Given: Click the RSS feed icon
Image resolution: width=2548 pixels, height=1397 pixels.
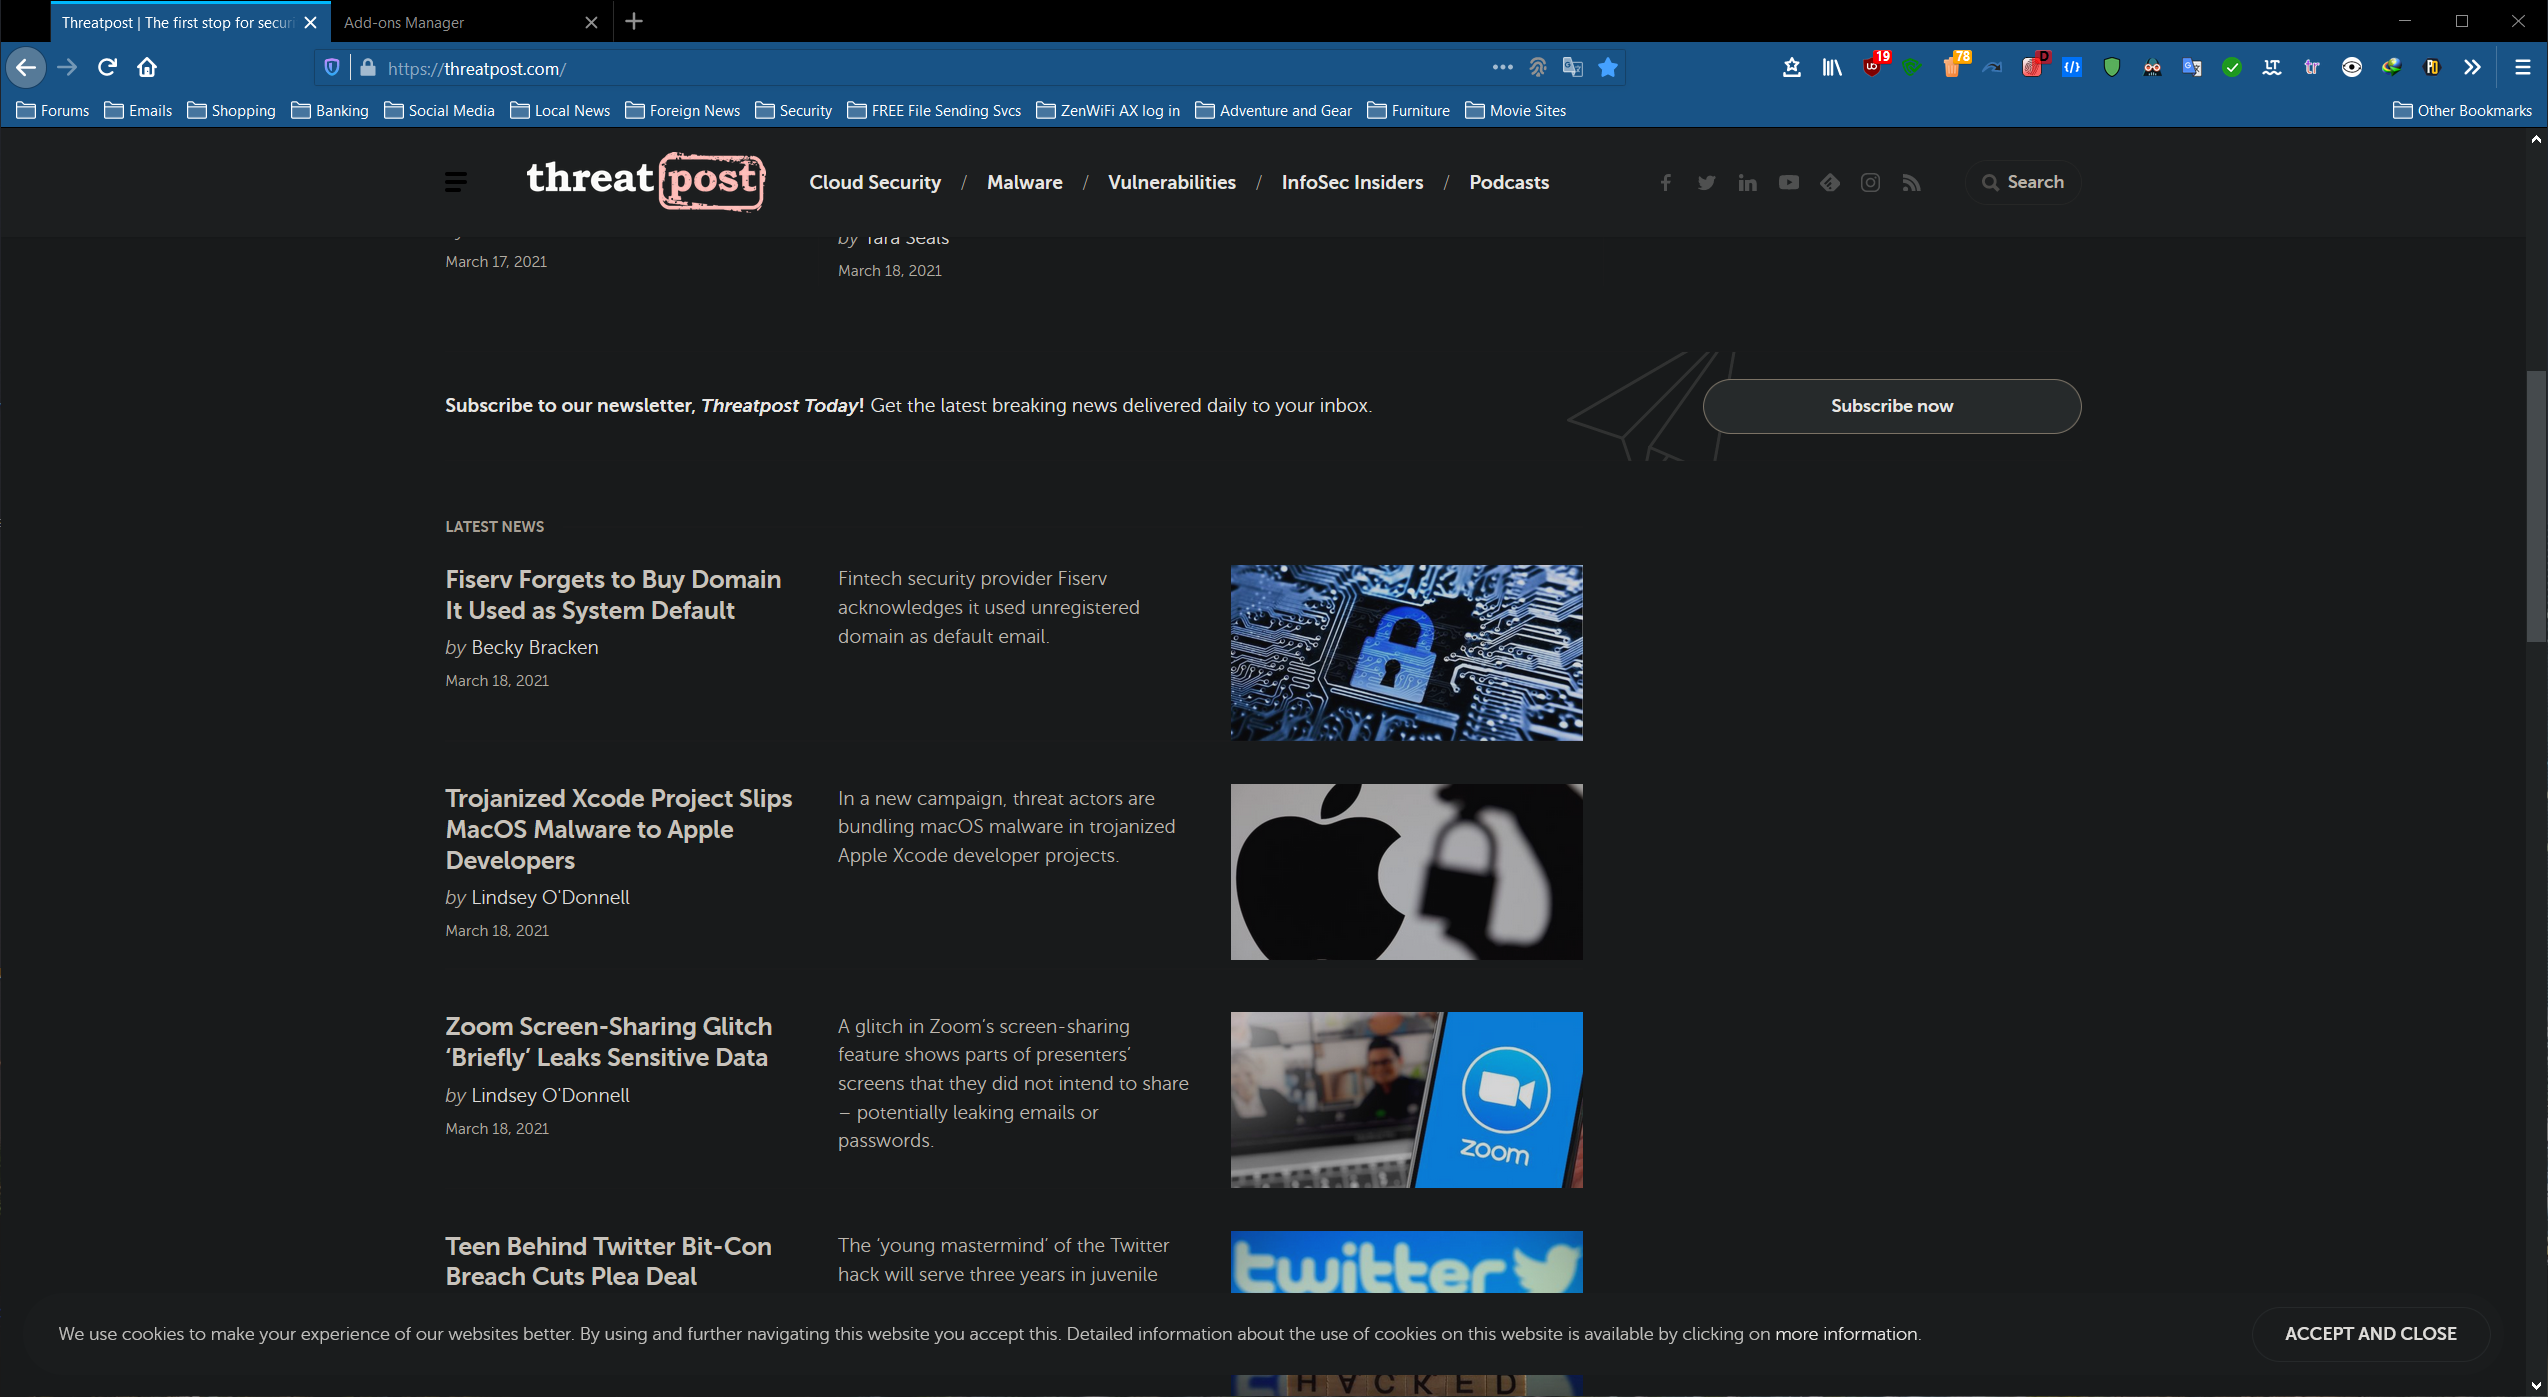Looking at the screenshot, I should [1911, 183].
